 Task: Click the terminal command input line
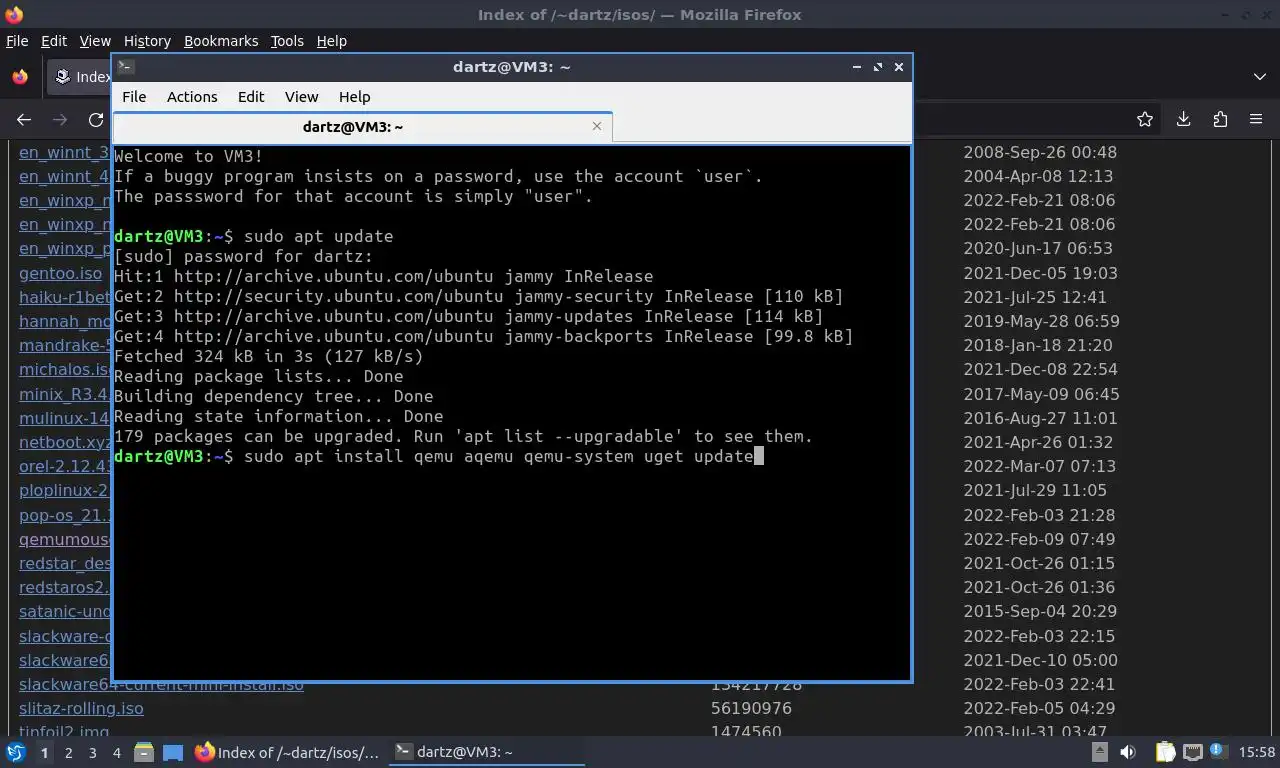point(438,456)
